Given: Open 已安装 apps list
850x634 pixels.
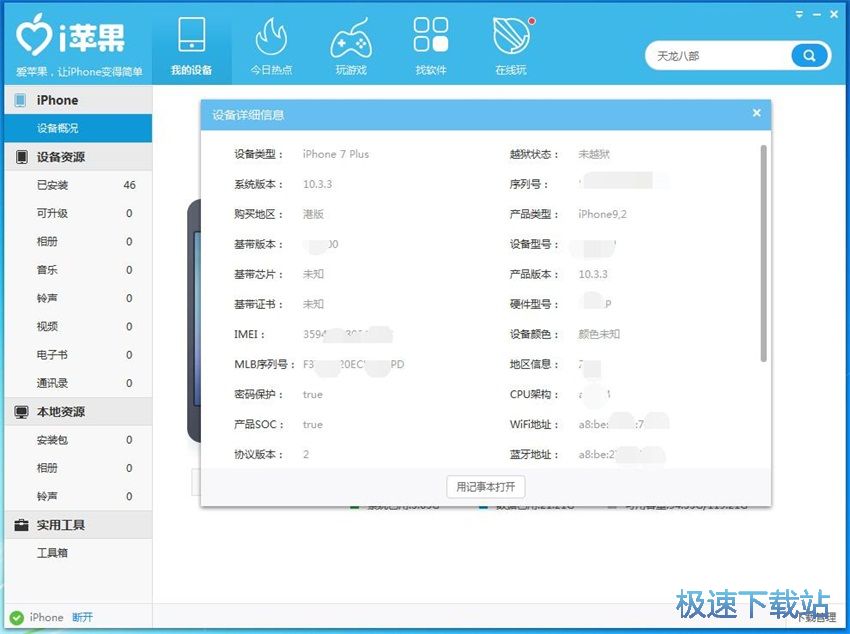Looking at the screenshot, I should [x=78, y=185].
